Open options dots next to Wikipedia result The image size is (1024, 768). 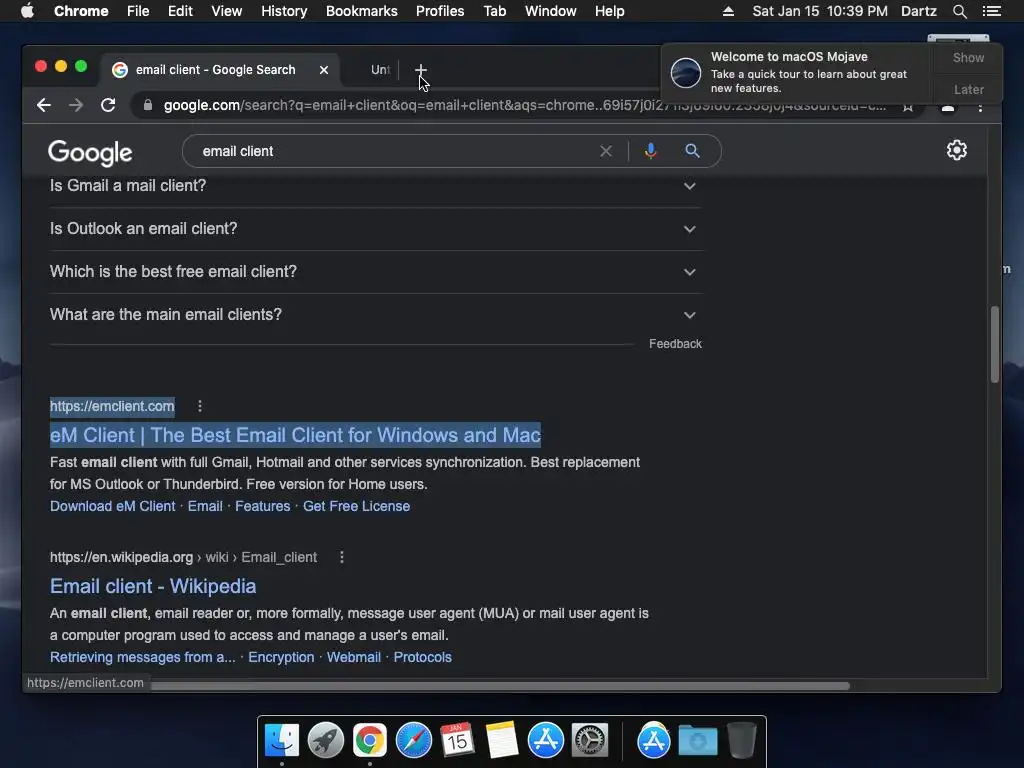coord(342,557)
